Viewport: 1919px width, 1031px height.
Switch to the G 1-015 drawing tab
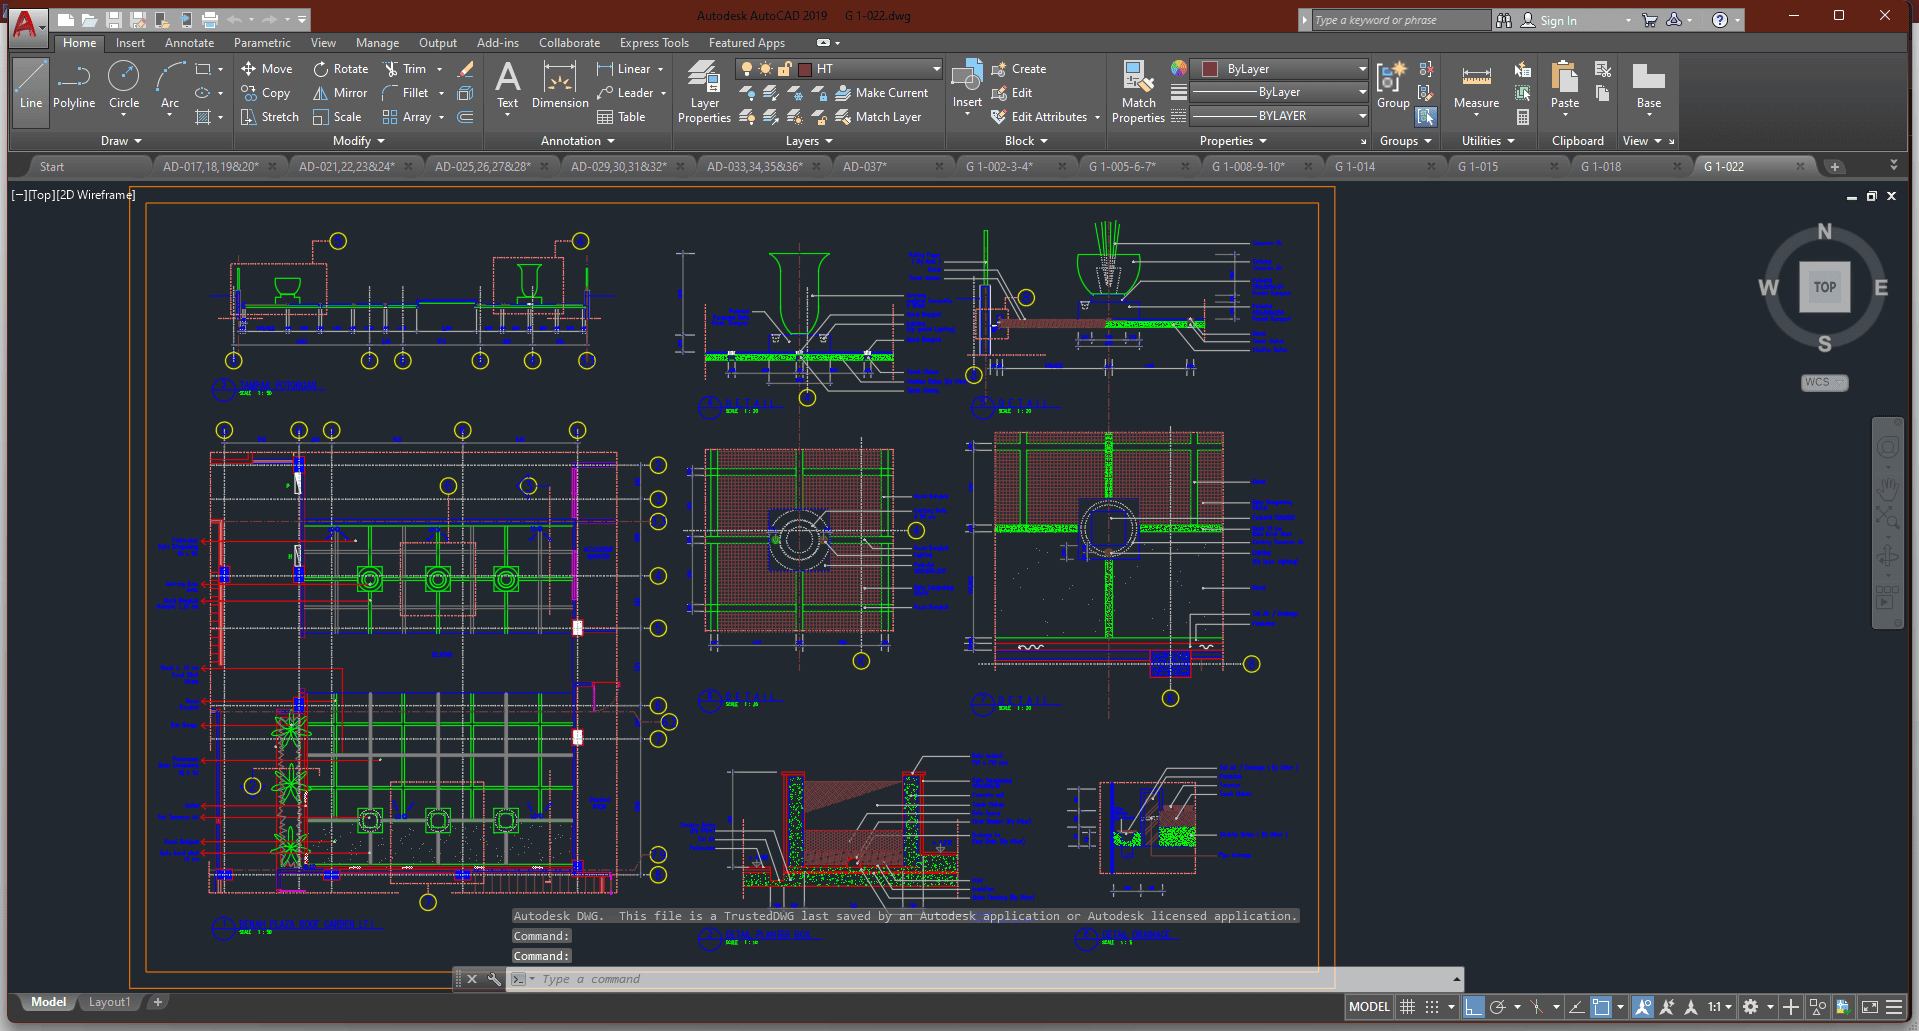1478,166
